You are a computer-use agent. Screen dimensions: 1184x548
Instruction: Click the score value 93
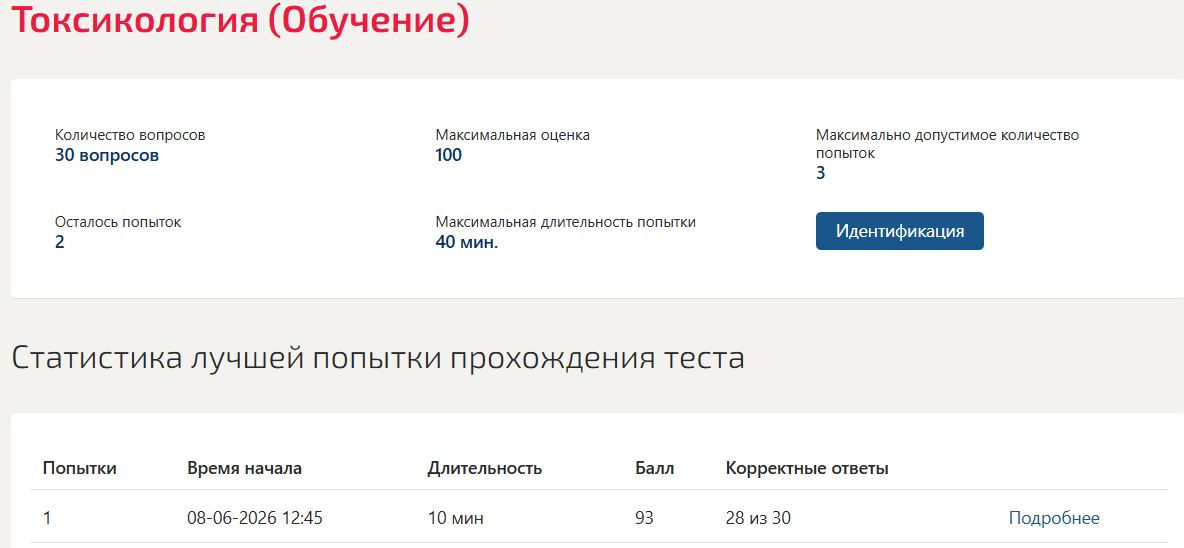(x=645, y=519)
